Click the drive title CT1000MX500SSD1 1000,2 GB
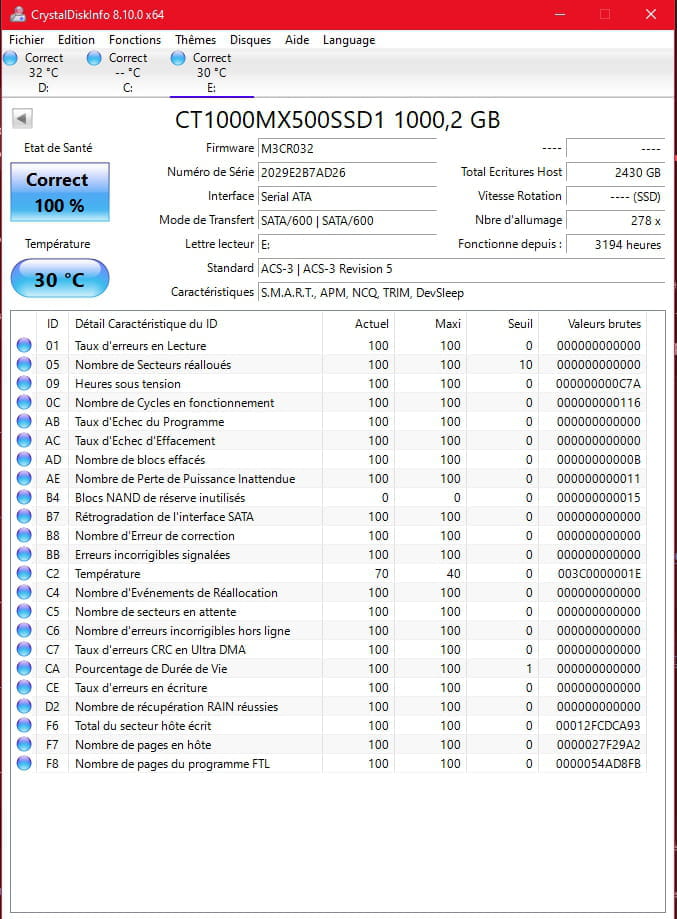The image size is (677, 919). pyautogui.click(x=338, y=120)
